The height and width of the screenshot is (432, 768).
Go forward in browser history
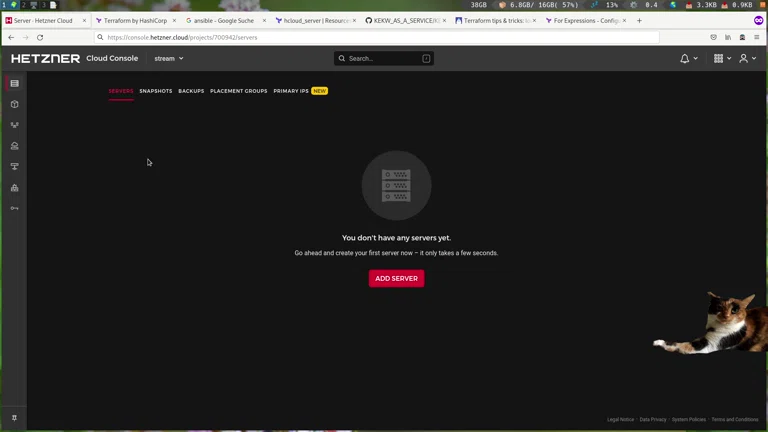[x=25, y=37]
